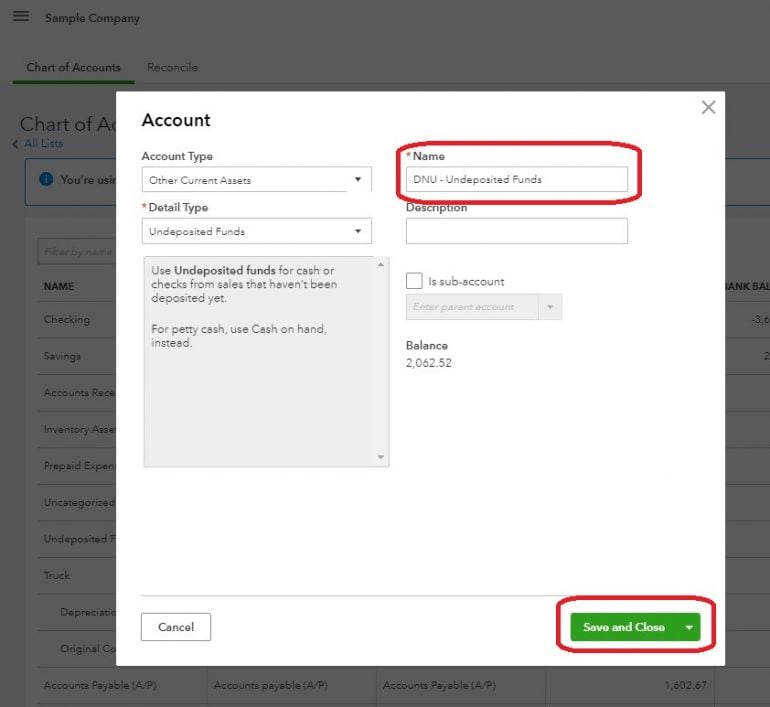The height and width of the screenshot is (707, 770).
Task: Close the Account dialog with X
Action: click(708, 108)
